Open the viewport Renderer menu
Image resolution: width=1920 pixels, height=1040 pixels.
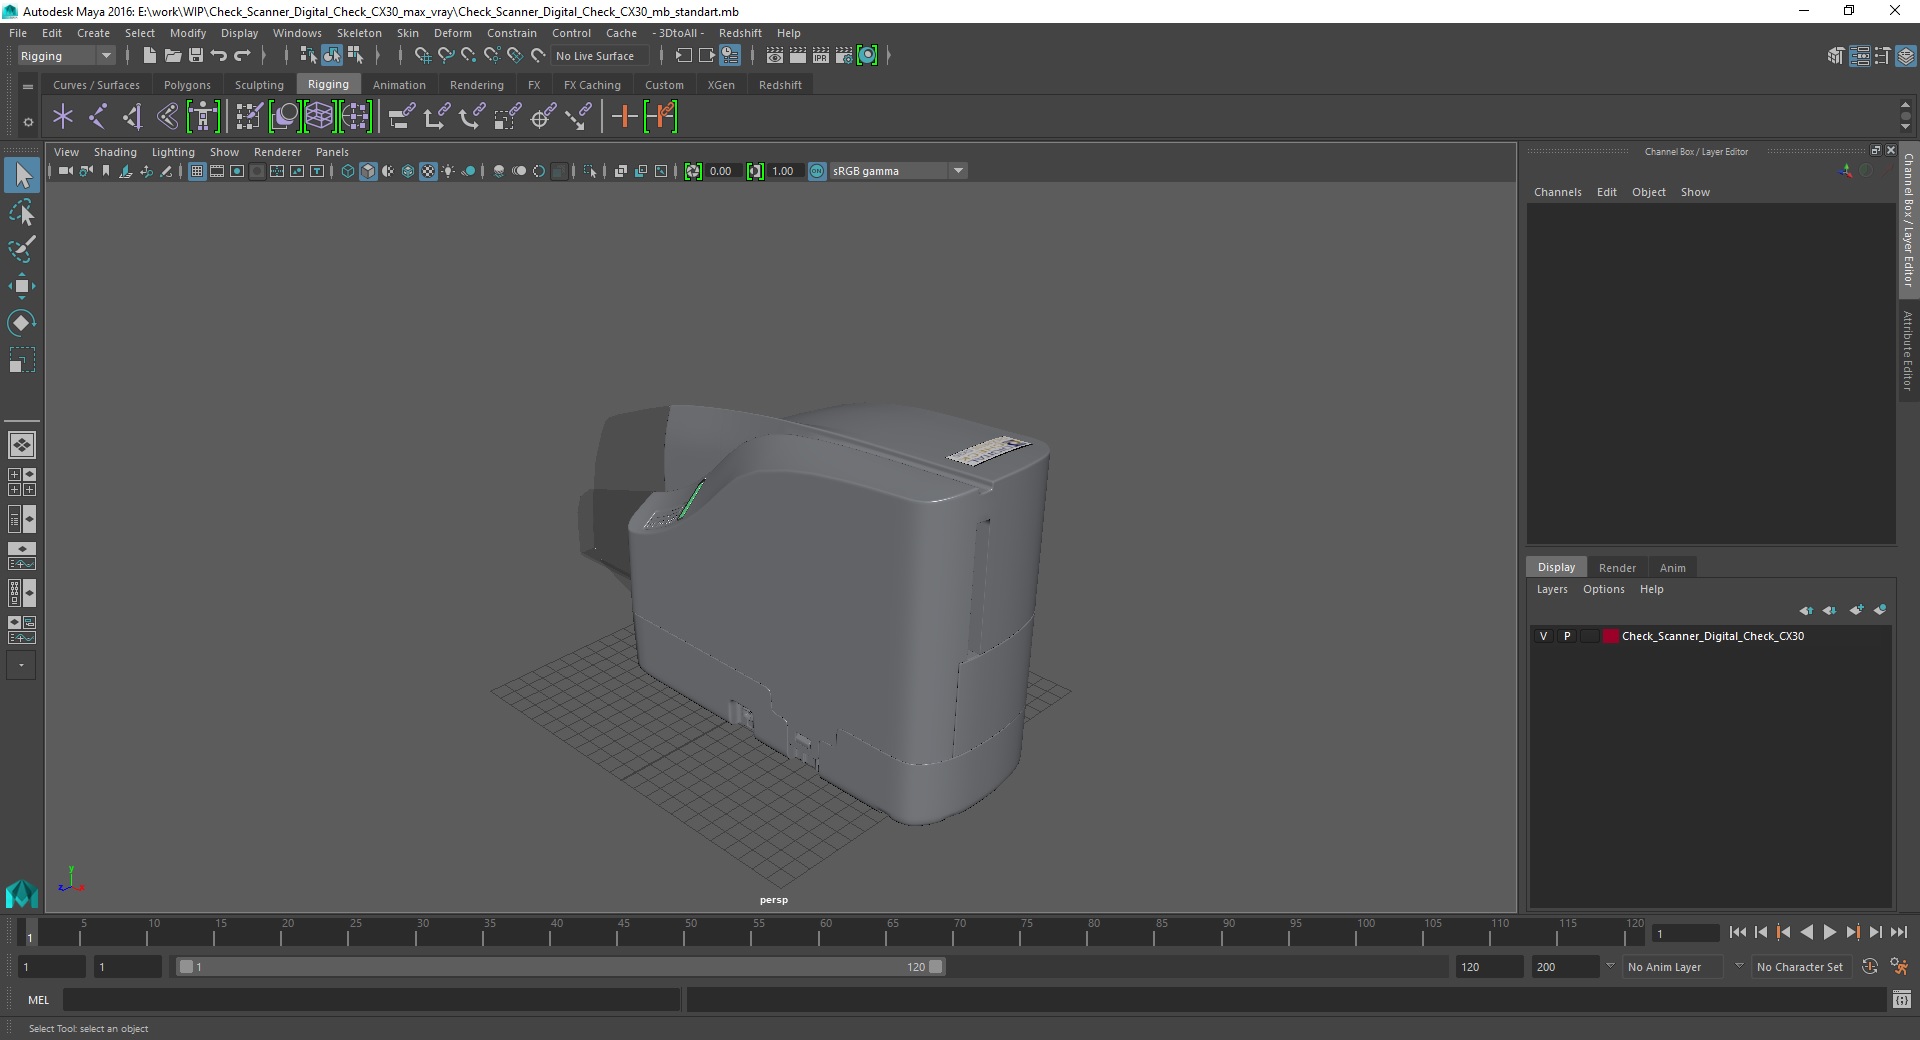(277, 152)
